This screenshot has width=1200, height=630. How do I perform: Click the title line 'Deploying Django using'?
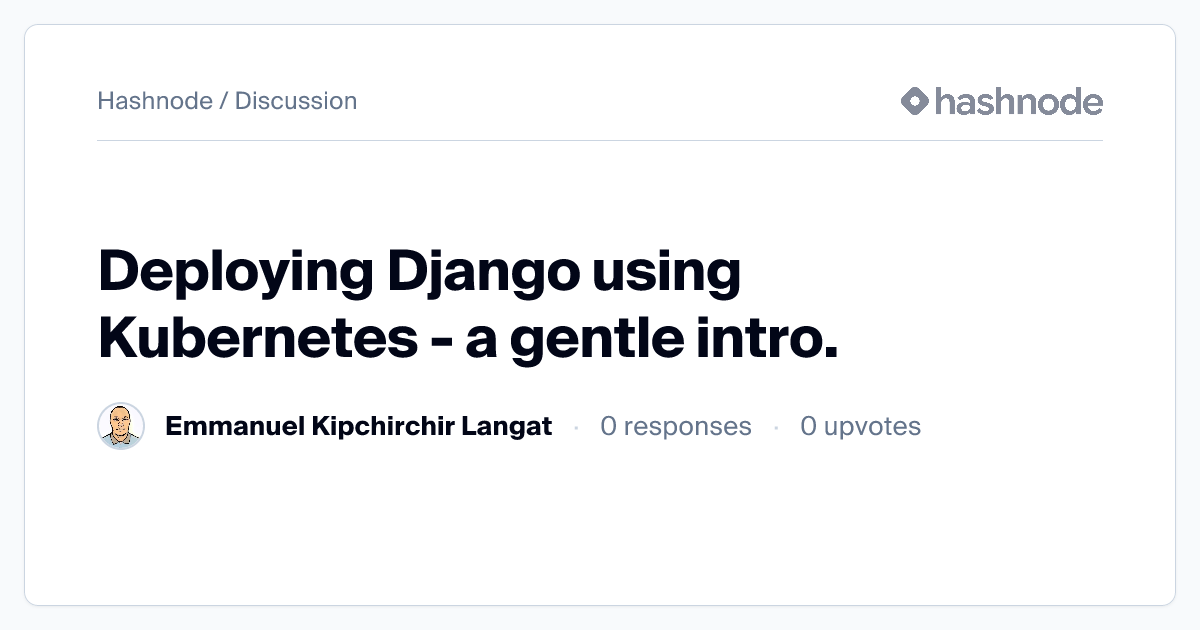[x=419, y=274]
